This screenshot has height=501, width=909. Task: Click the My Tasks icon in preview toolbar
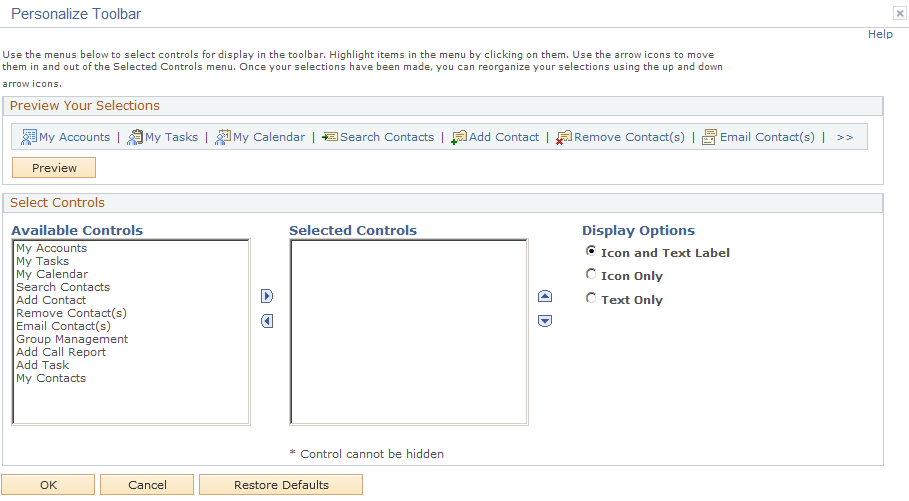135,137
